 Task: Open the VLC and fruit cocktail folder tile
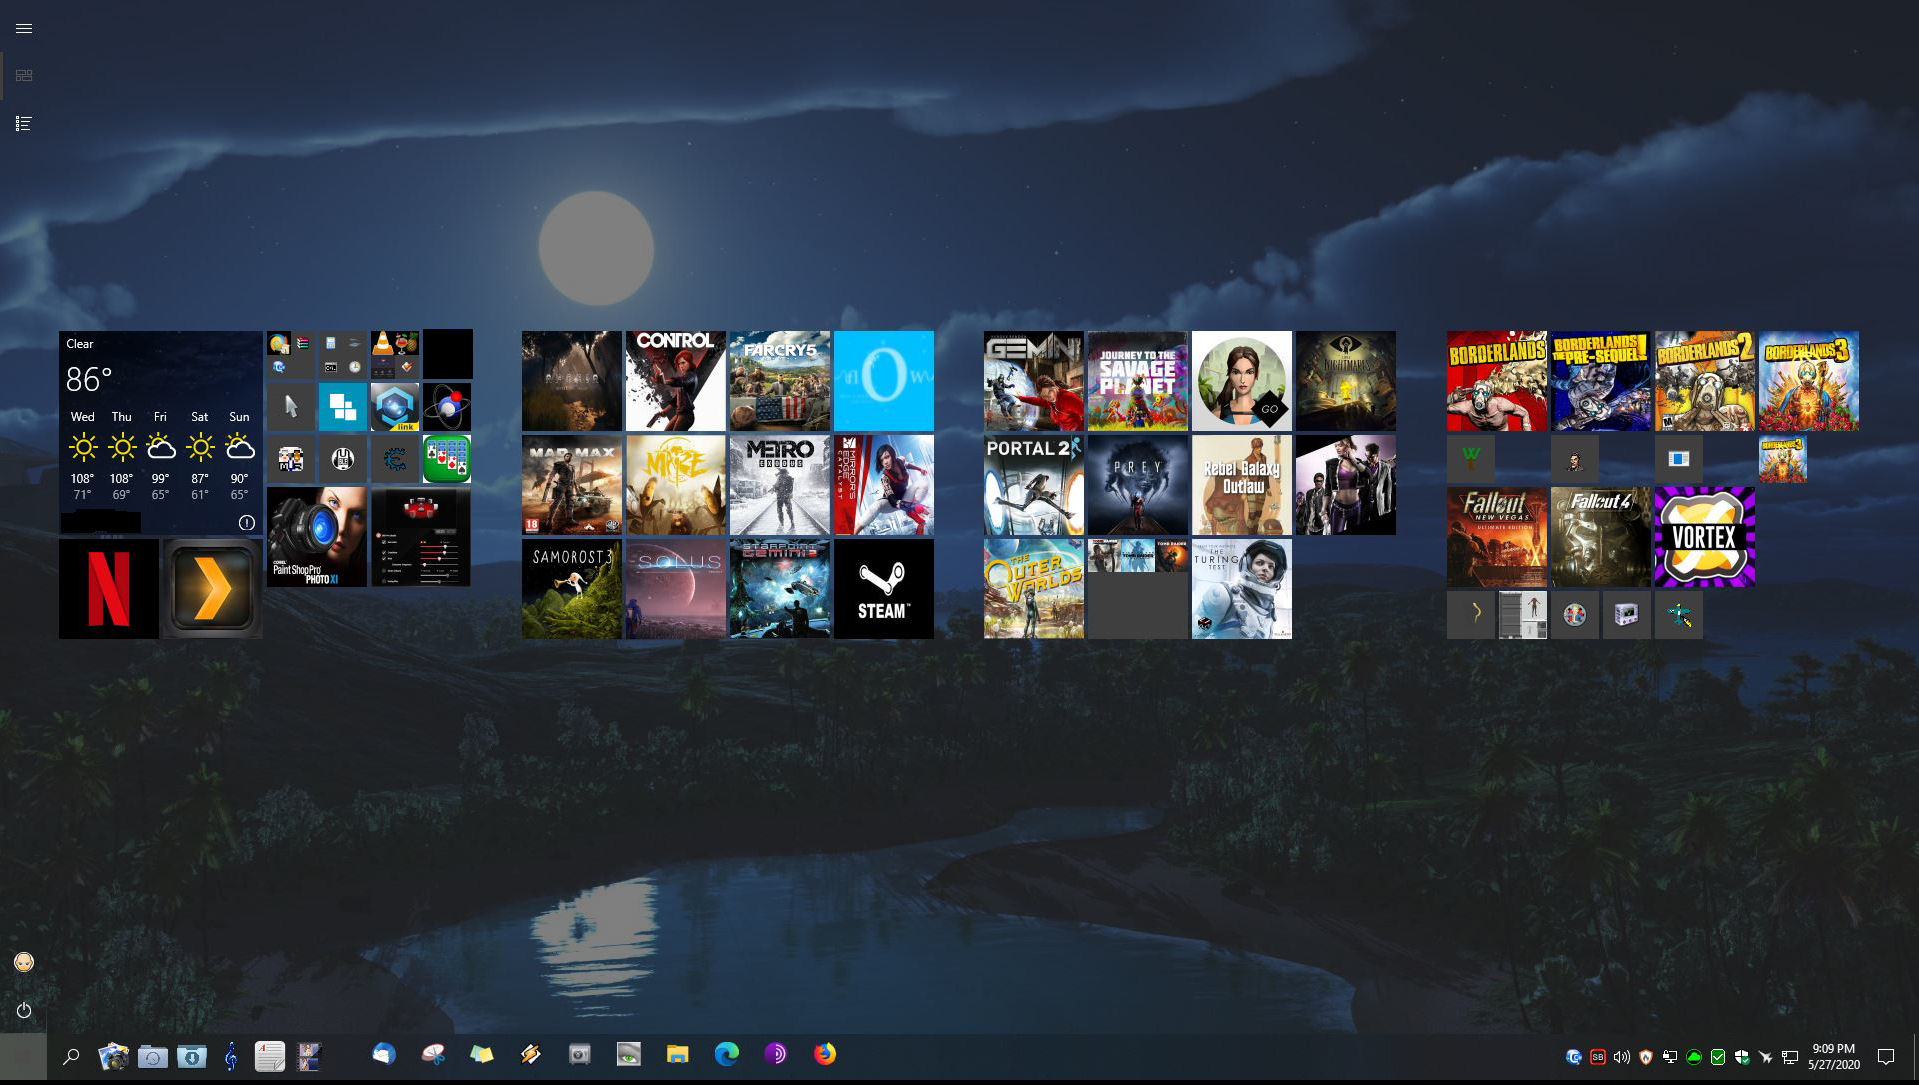coord(395,355)
